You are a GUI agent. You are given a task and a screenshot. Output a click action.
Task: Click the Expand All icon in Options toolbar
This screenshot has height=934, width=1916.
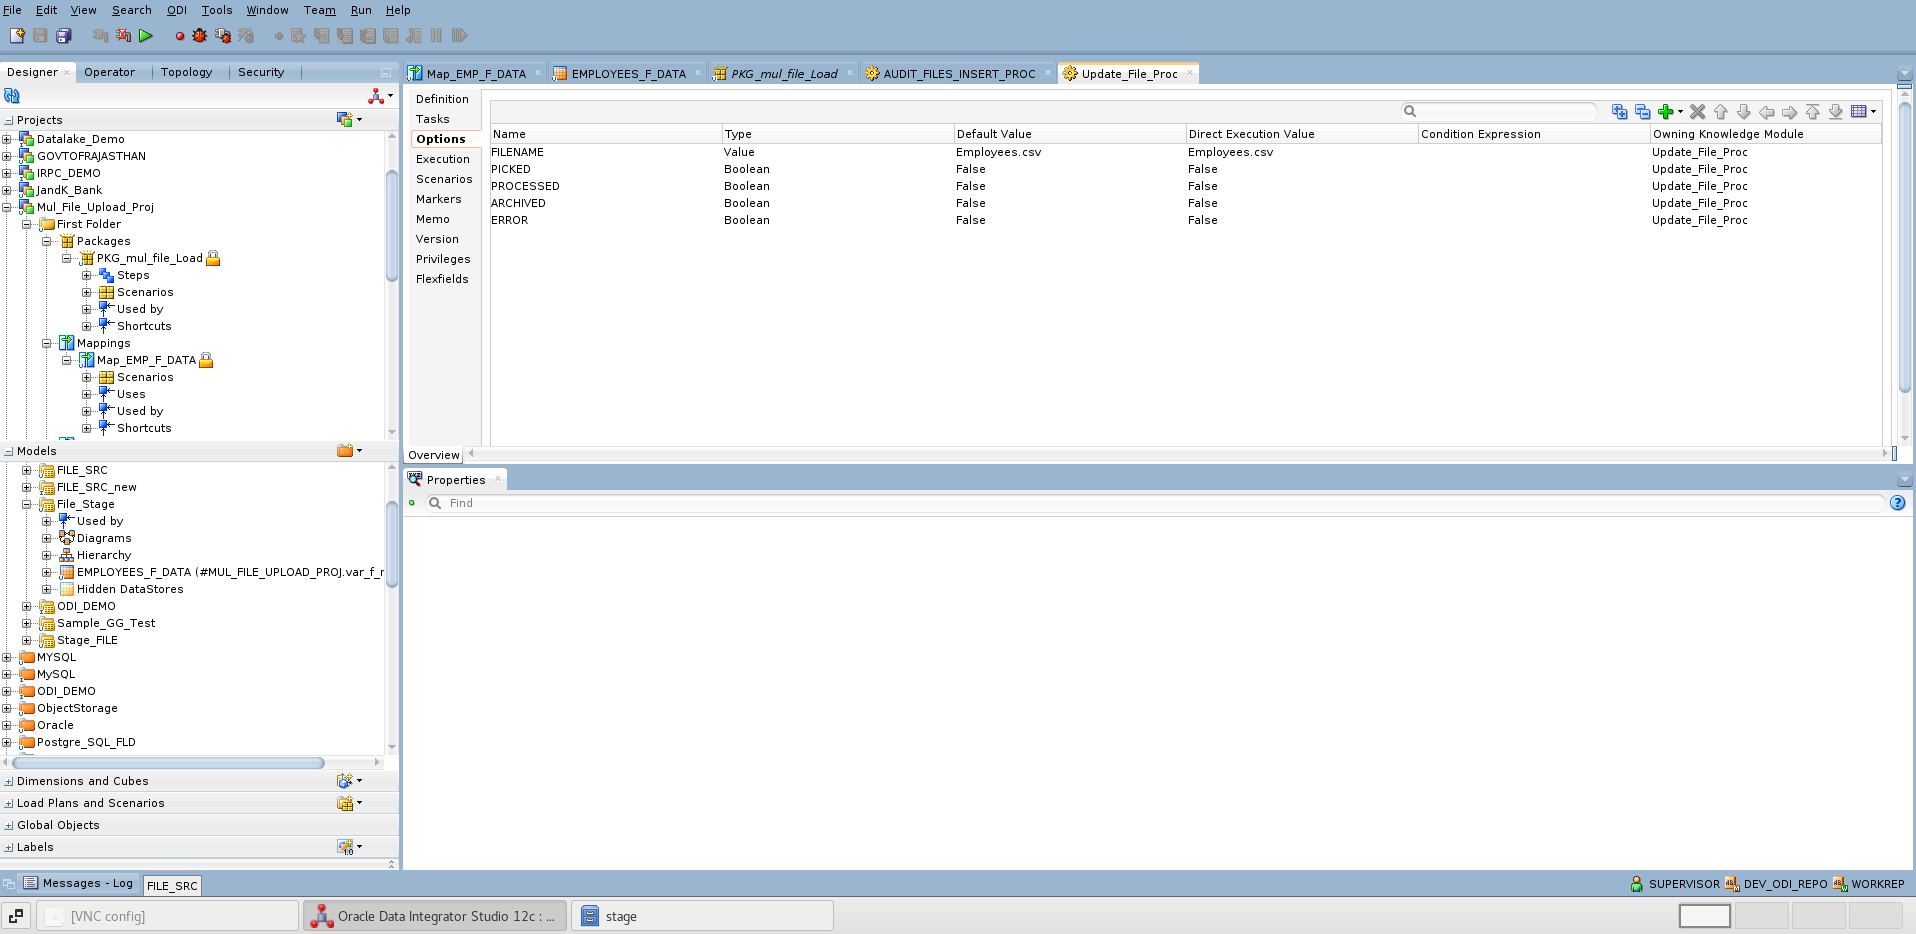pyautogui.click(x=1619, y=112)
